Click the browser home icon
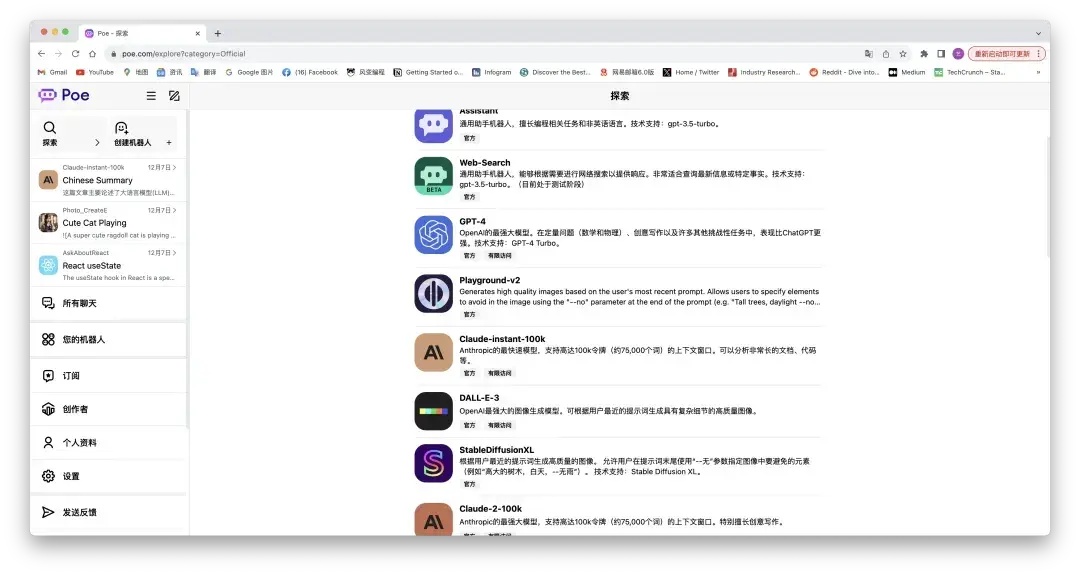Viewport: 1080px width, 575px height. click(x=92, y=54)
